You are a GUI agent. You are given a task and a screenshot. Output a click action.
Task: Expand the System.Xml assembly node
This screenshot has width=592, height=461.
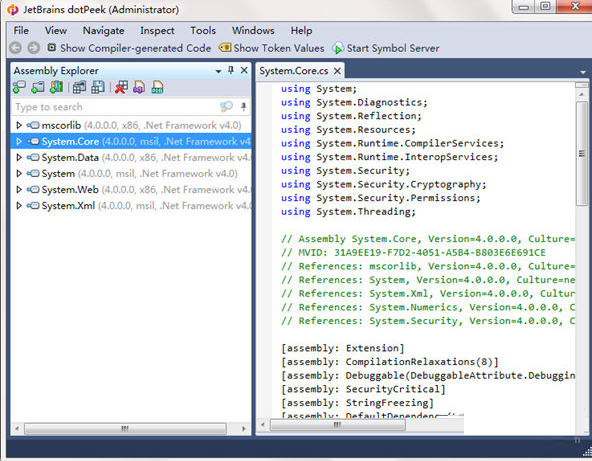point(18,205)
